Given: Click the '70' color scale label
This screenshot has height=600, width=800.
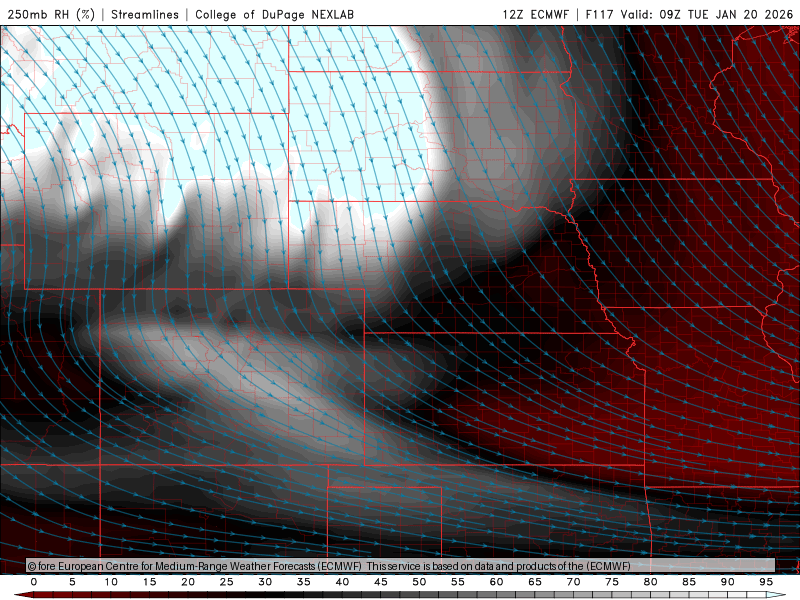Looking at the screenshot, I should [x=573, y=582].
